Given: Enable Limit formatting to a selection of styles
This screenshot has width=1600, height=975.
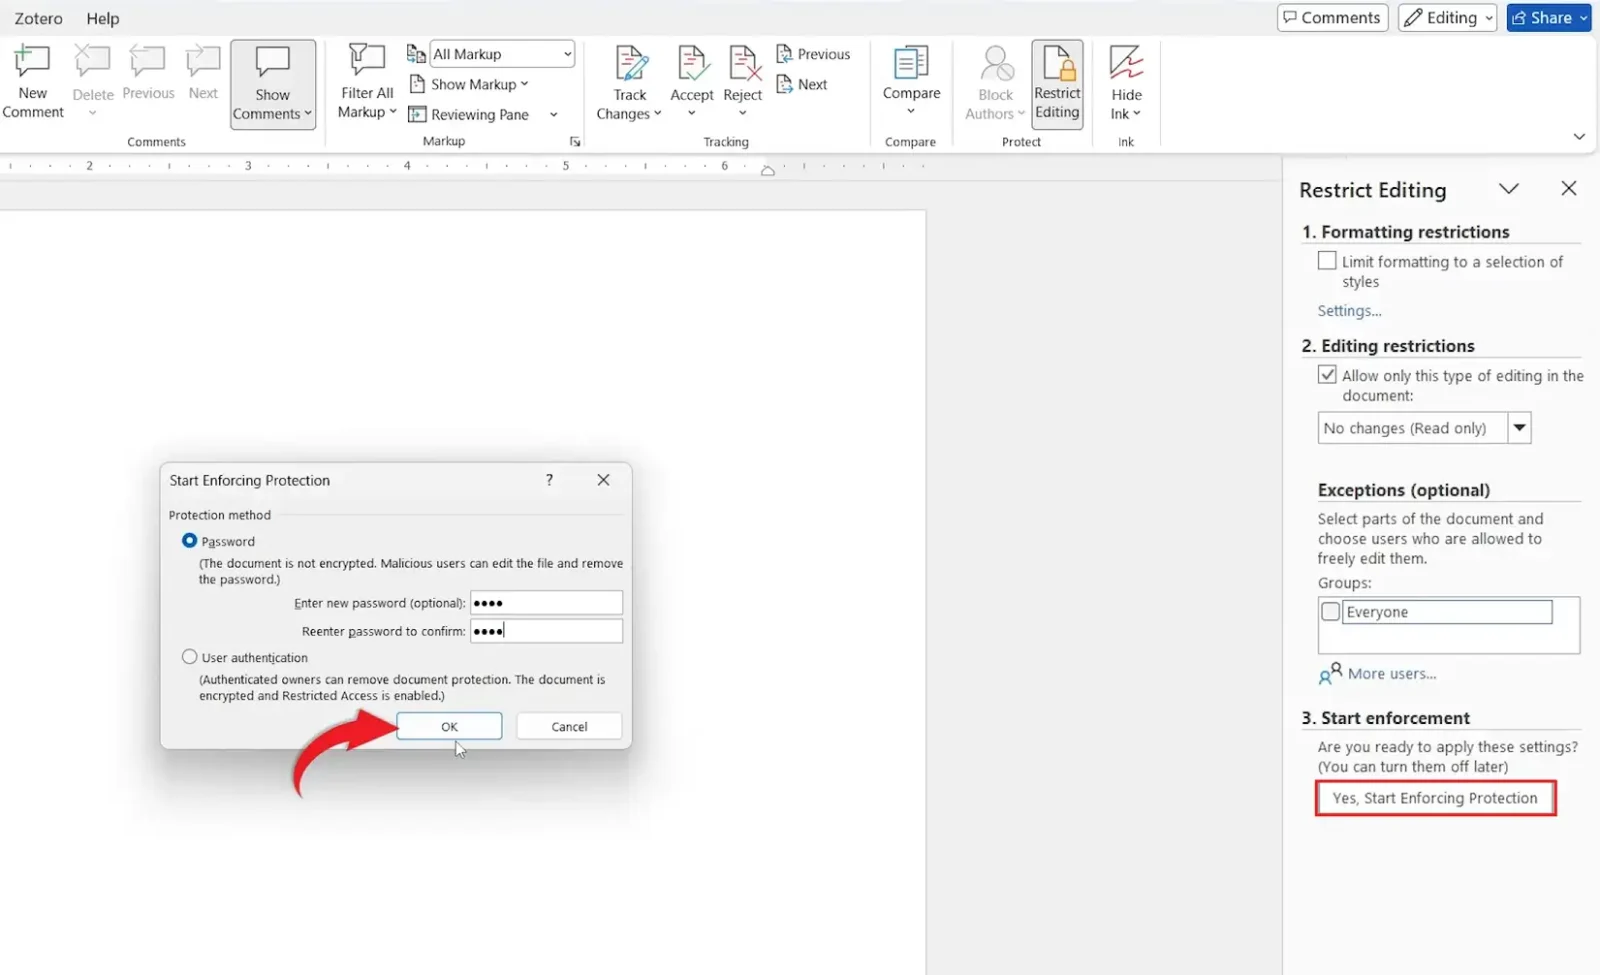Looking at the screenshot, I should click(1327, 261).
